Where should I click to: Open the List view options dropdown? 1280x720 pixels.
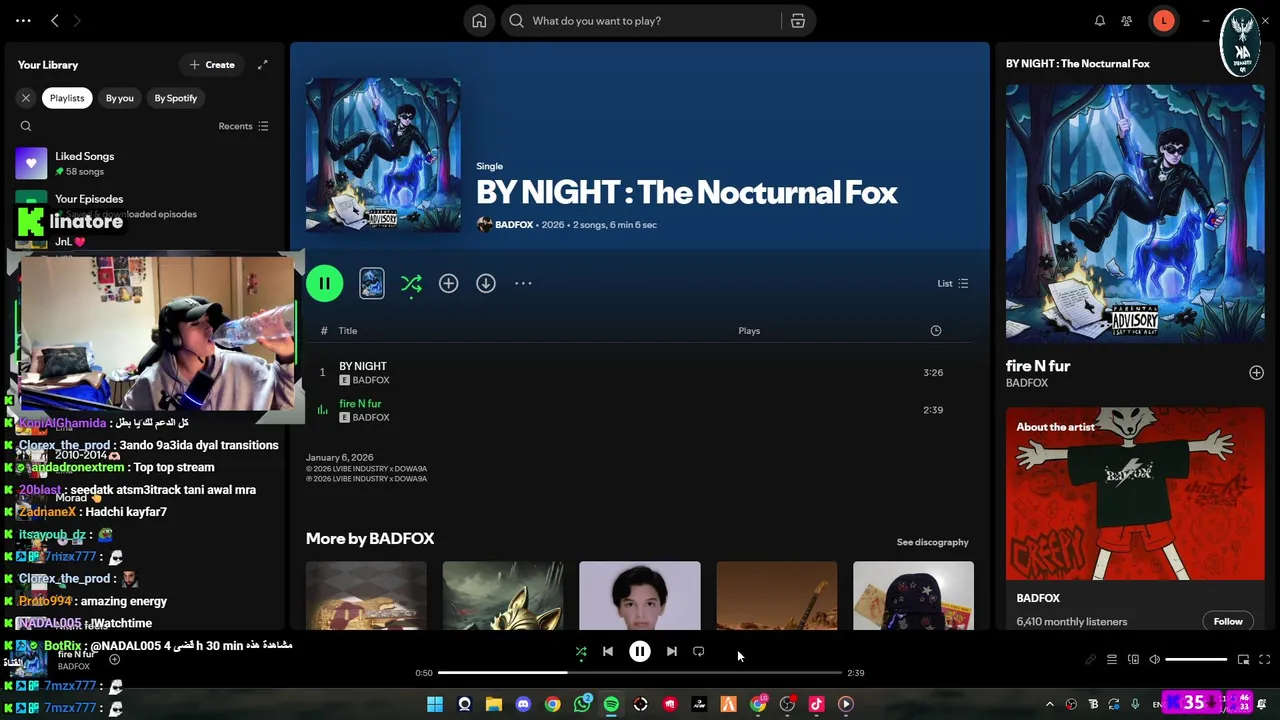[x=952, y=284]
